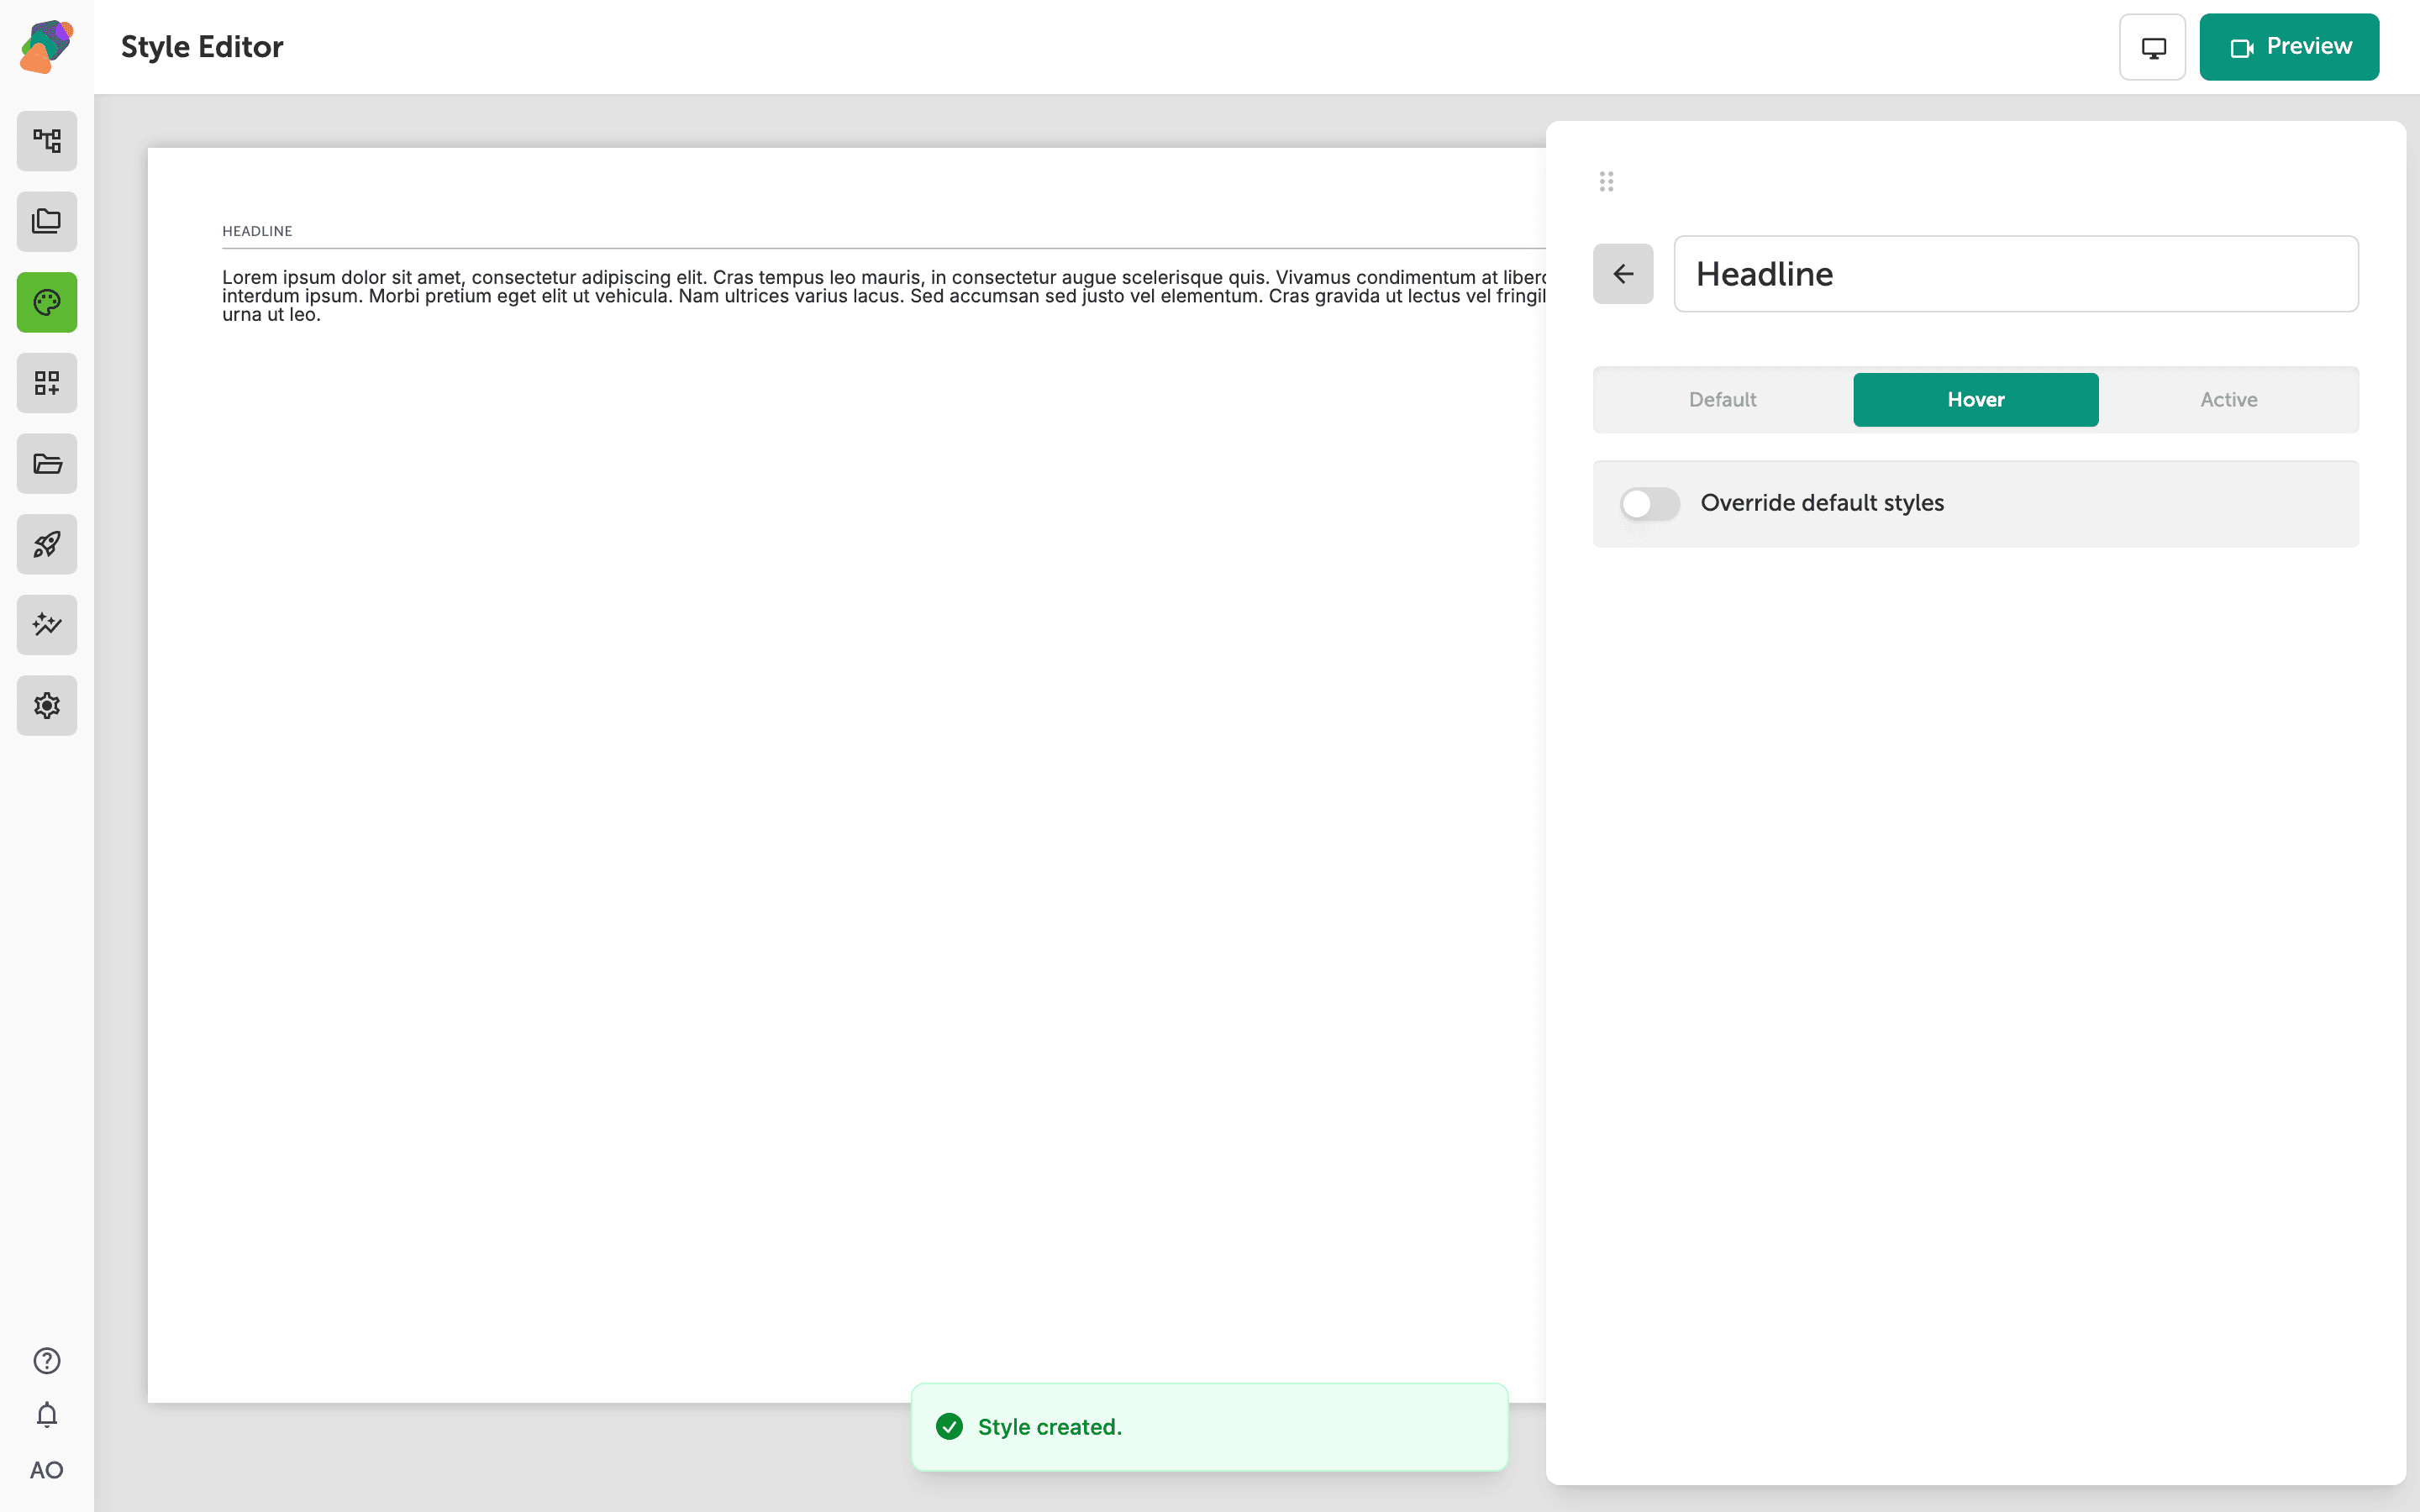Grab the panel drag handle dots
Screen dimensions: 2420x1512
[1606, 181]
